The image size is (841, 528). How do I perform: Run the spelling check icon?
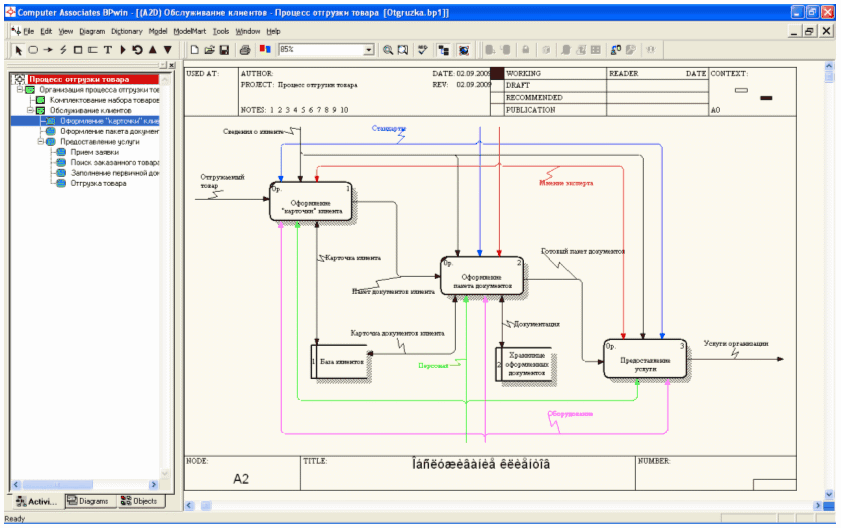[423, 50]
